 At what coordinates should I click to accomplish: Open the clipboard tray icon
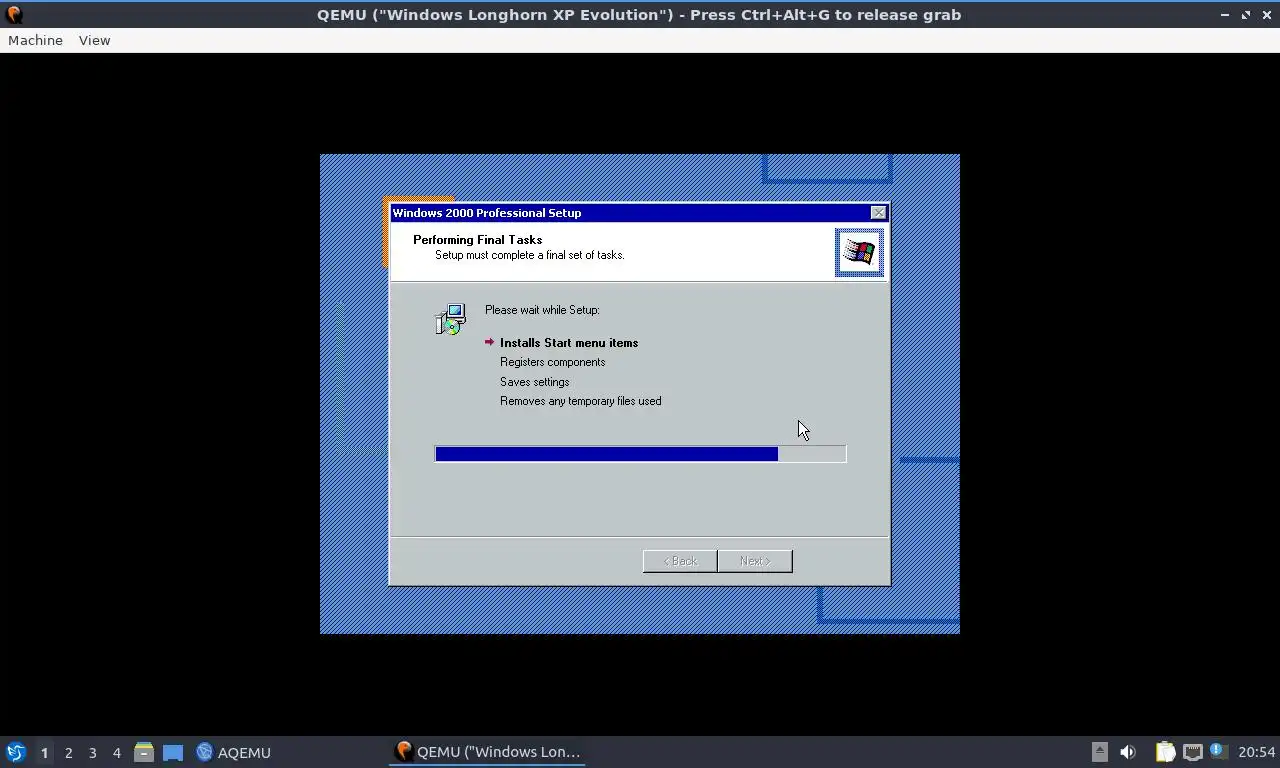(1165, 752)
